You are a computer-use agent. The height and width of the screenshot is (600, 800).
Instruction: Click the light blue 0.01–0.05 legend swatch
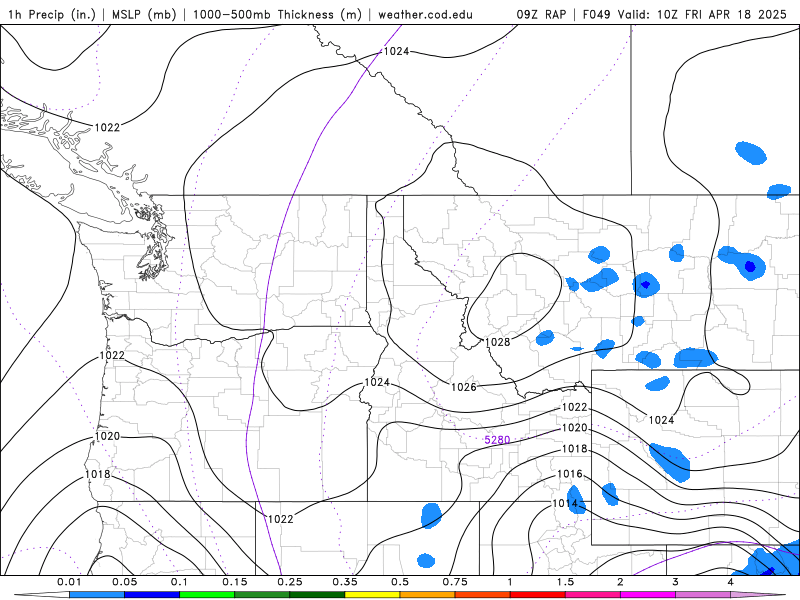[97, 595]
